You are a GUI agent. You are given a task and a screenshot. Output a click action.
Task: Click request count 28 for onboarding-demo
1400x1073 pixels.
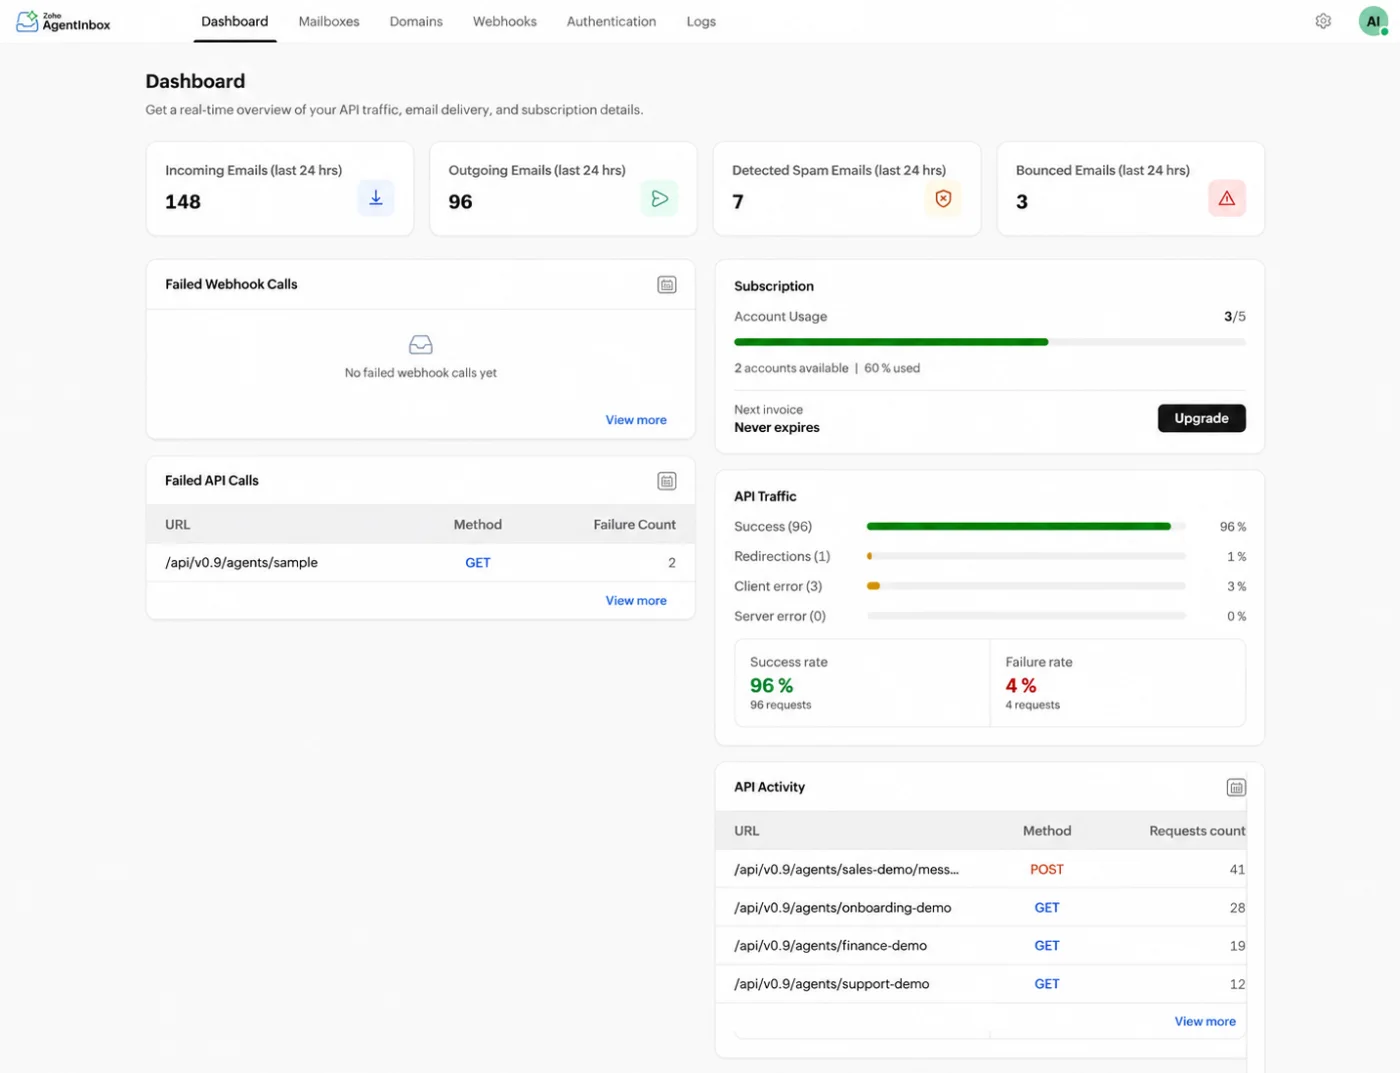[x=1237, y=908]
